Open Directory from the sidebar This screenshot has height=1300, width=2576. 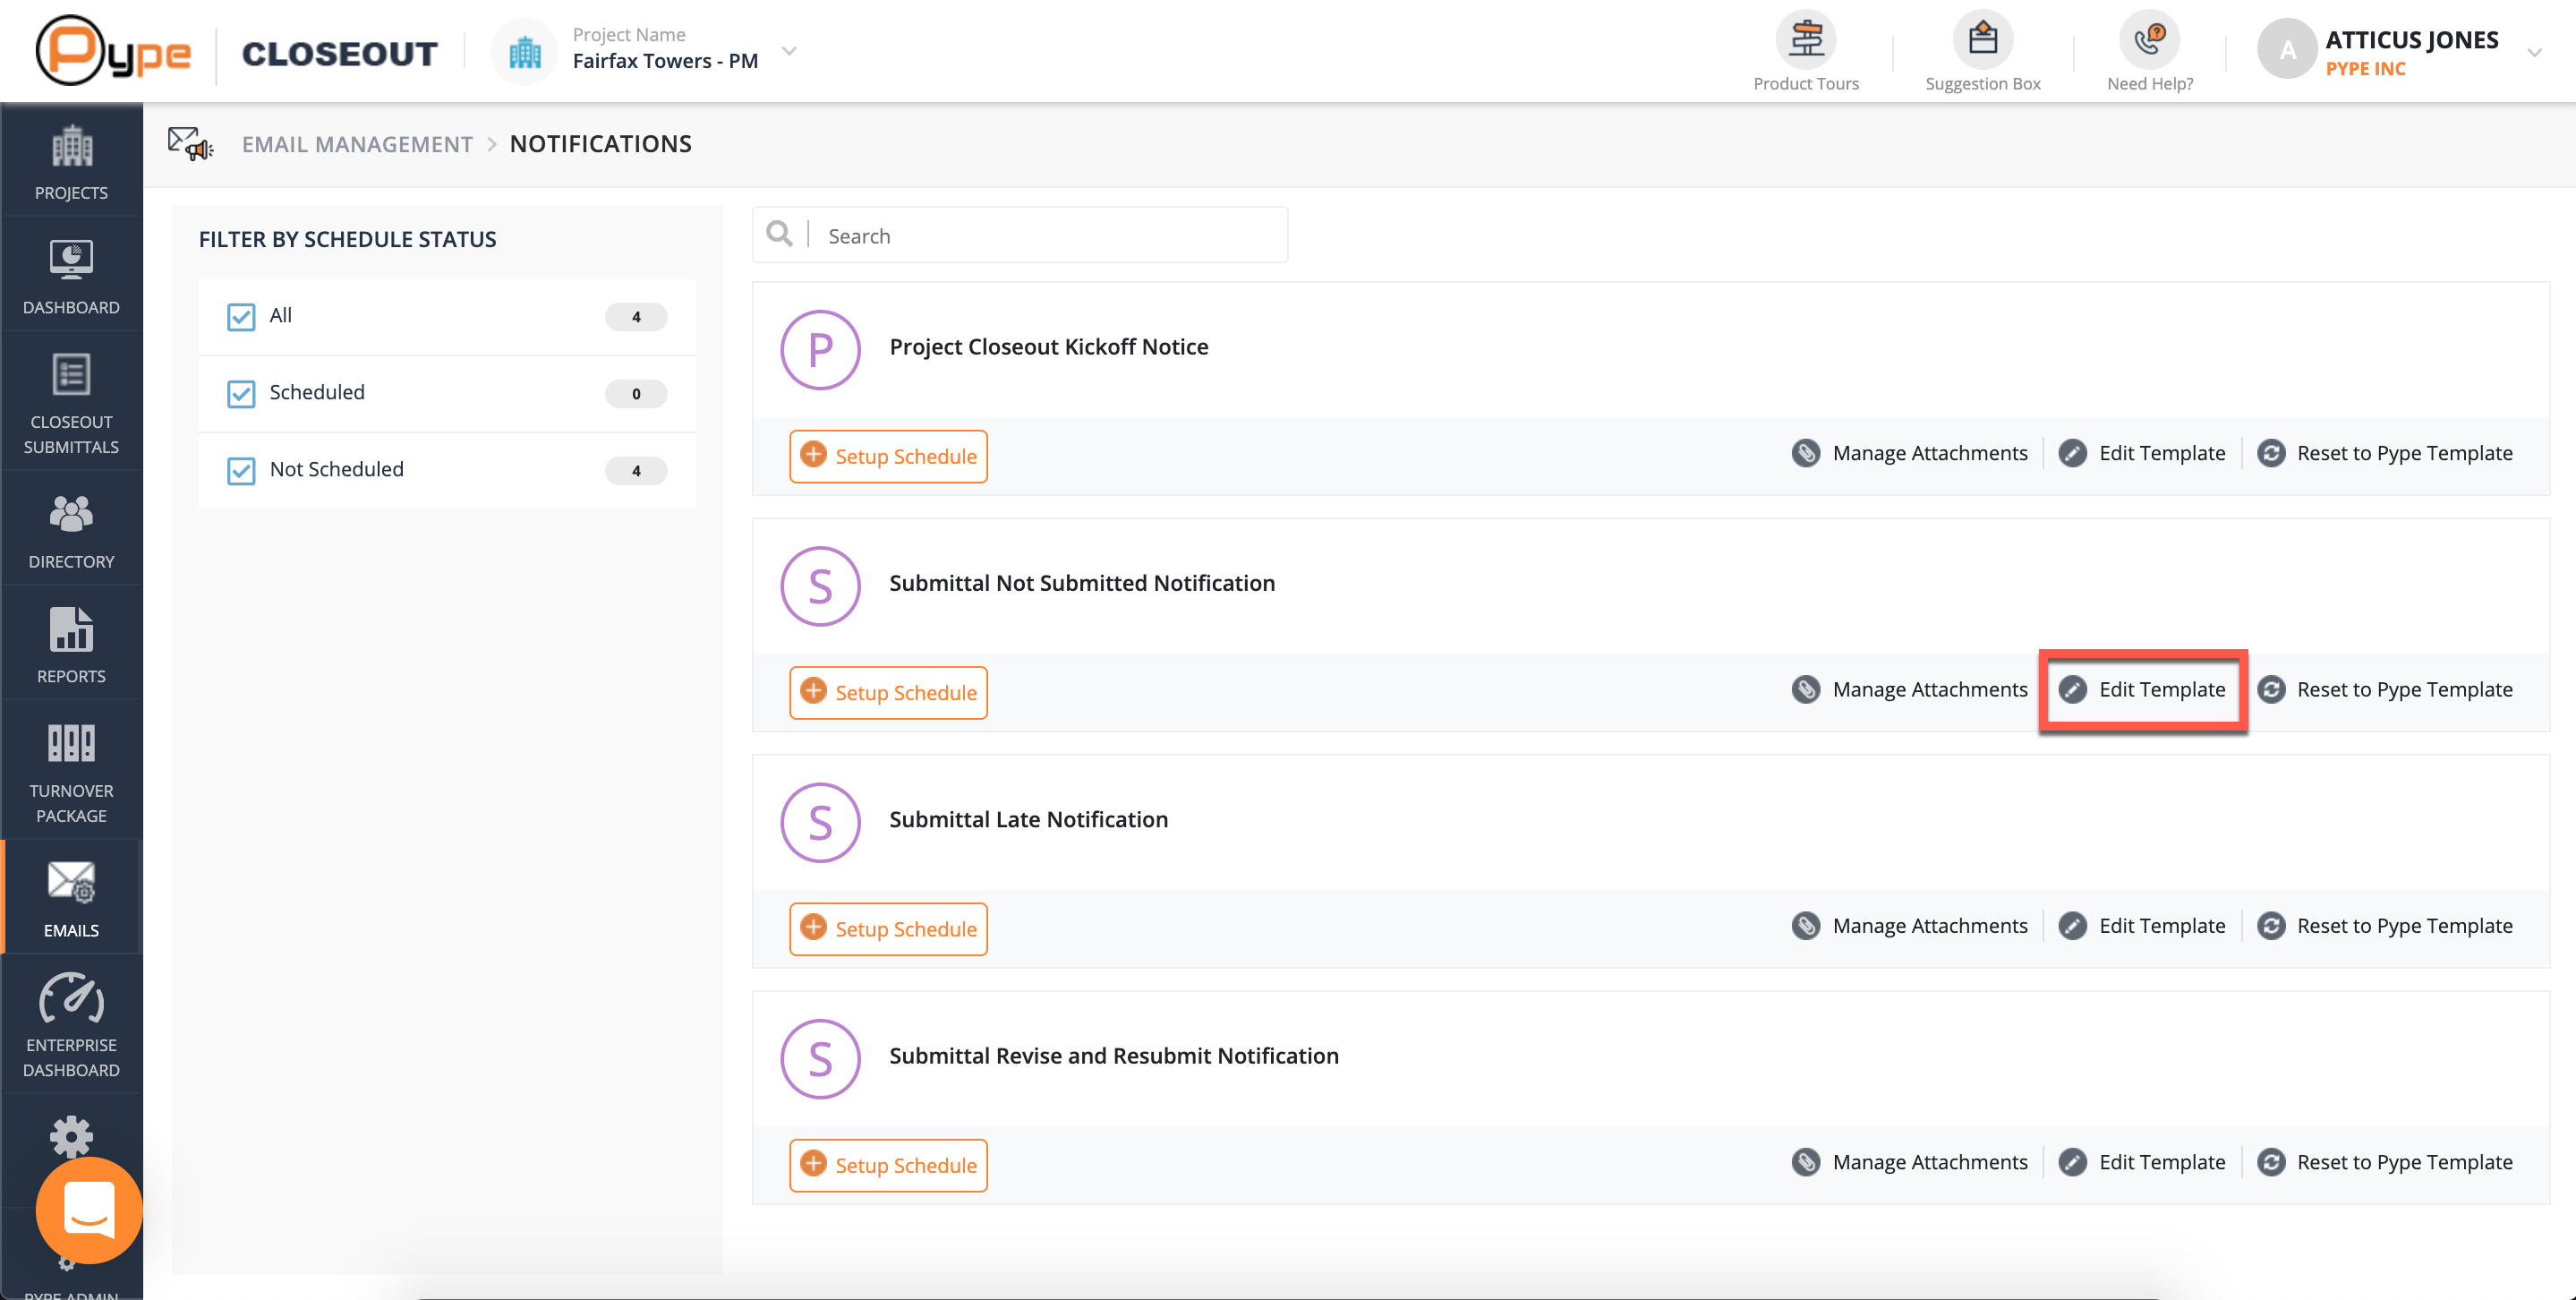(x=71, y=530)
